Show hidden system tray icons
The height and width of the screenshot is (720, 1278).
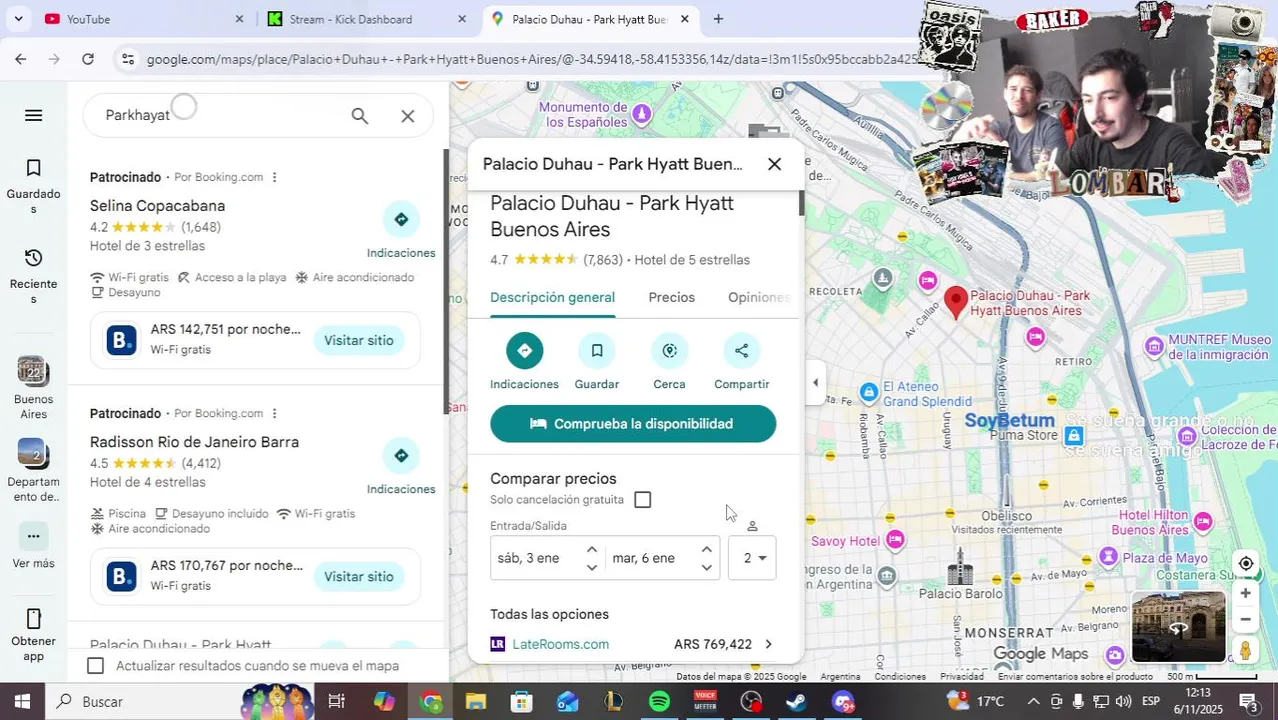pos(1033,702)
